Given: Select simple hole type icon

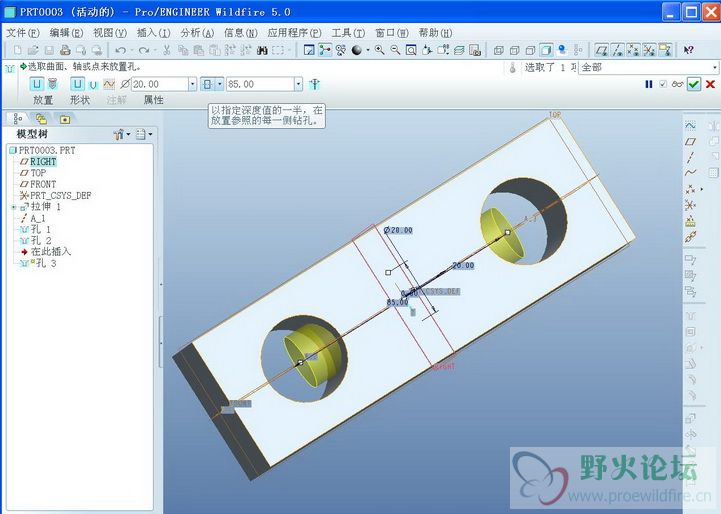Looking at the screenshot, I should click(x=37, y=84).
